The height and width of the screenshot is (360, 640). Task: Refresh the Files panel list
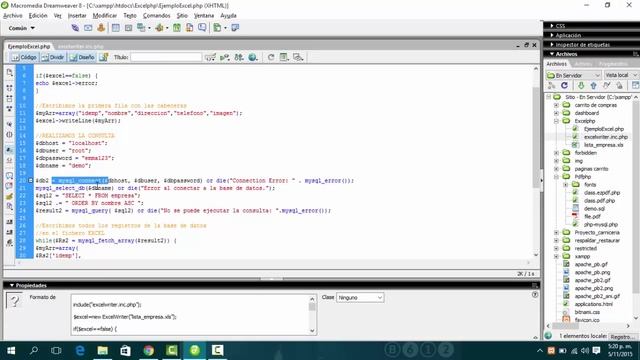click(x=564, y=85)
